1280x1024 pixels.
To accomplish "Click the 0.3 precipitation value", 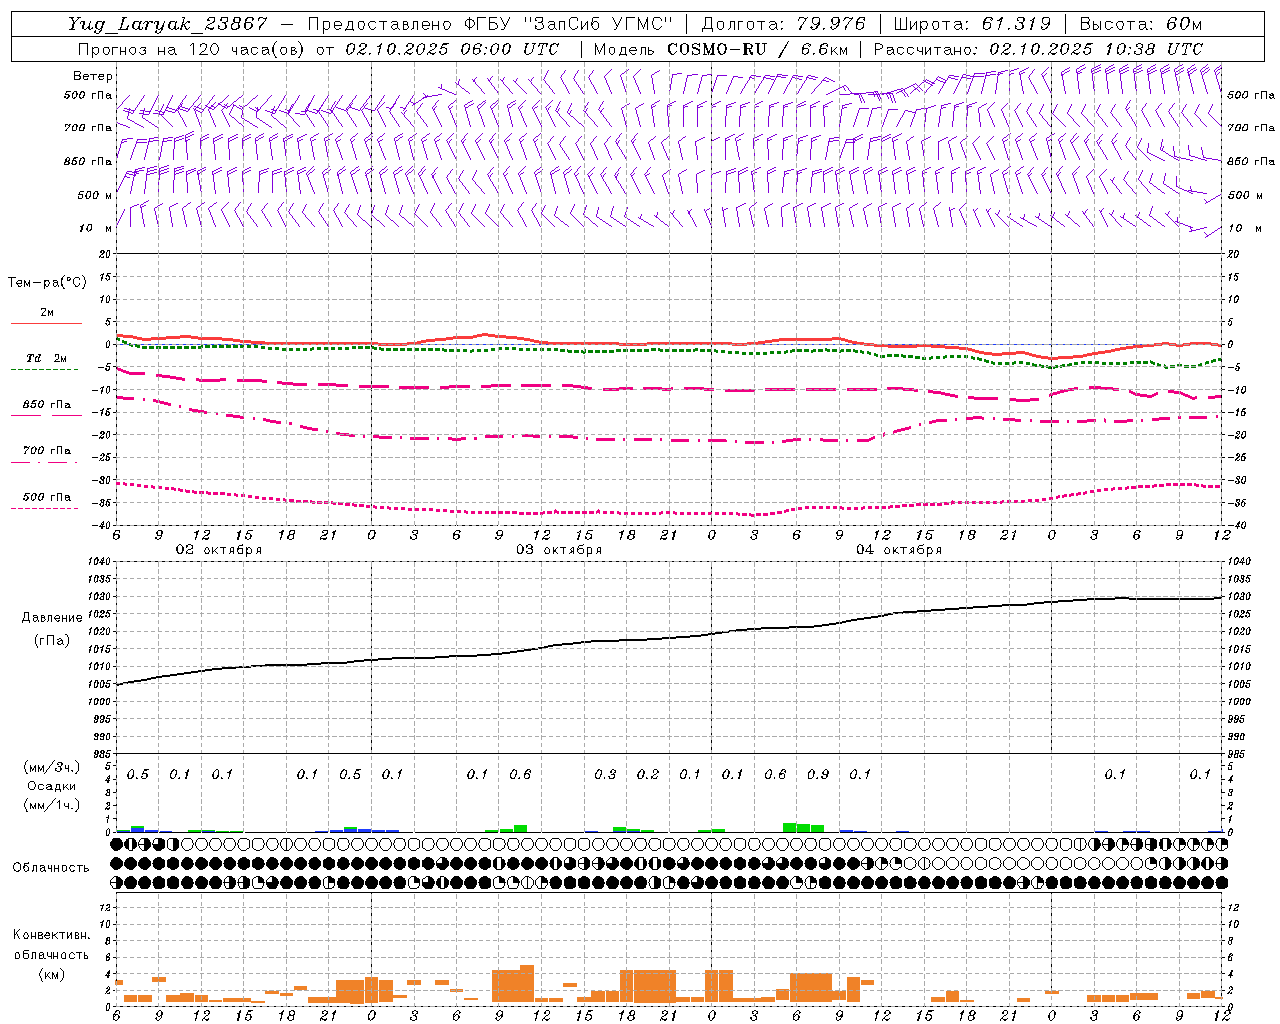I will (605, 774).
